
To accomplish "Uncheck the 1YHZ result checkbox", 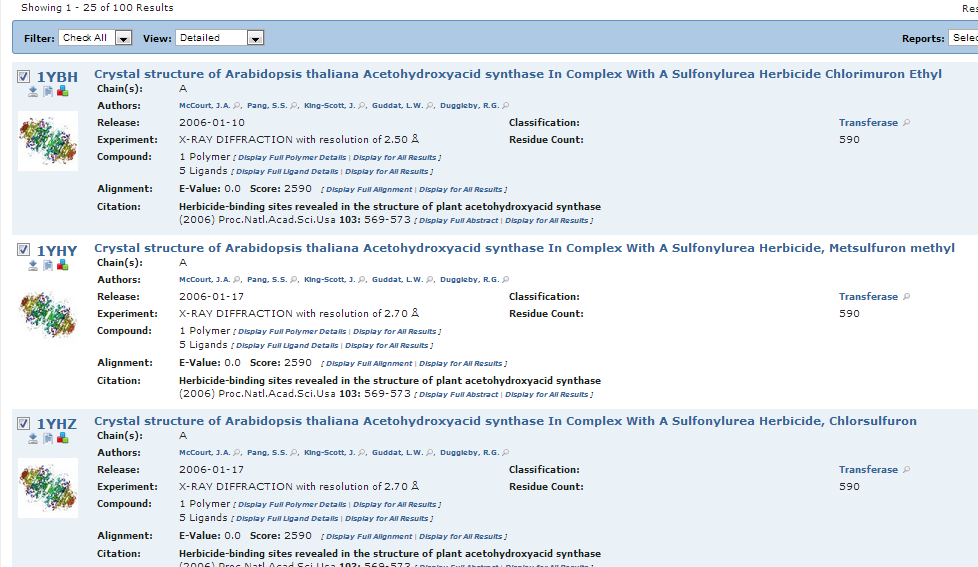I will click(23, 424).
